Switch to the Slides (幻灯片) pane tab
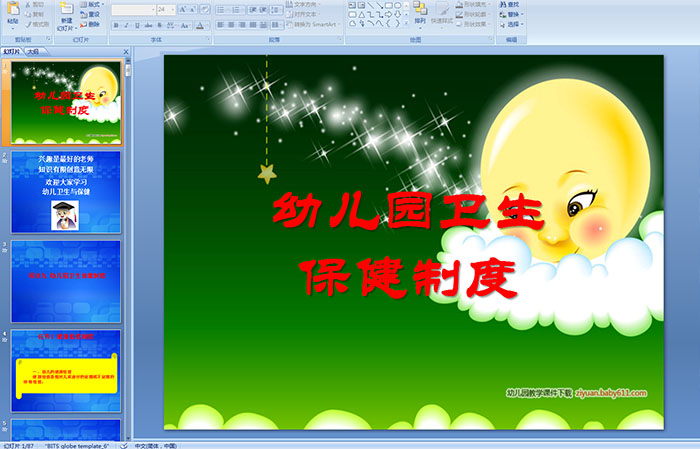Viewport: 700px width, 449px height. tap(11, 52)
